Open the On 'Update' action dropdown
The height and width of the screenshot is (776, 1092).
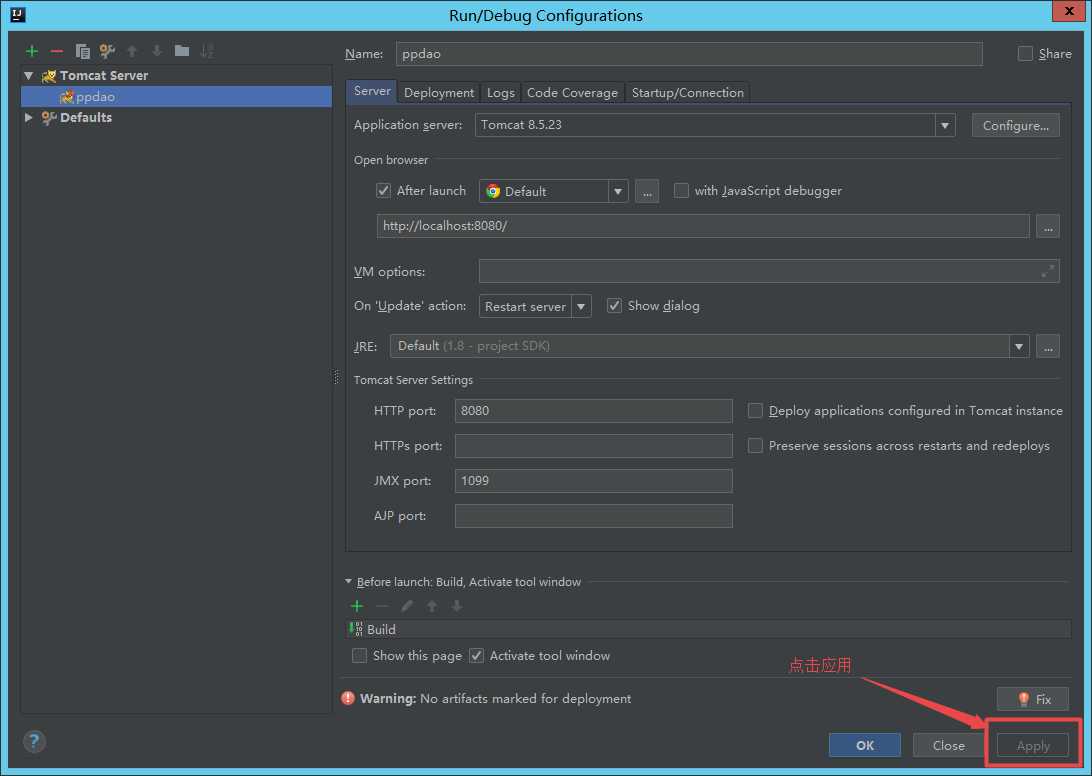coord(581,306)
